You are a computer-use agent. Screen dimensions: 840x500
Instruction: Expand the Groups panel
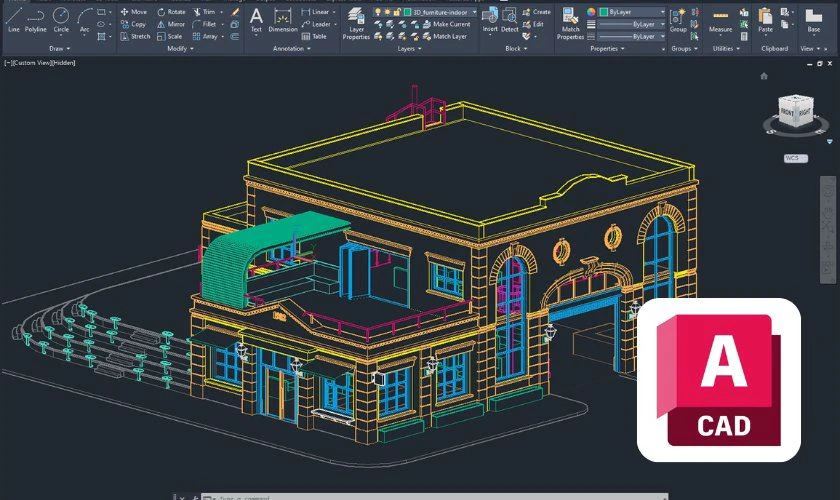point(685,49)
